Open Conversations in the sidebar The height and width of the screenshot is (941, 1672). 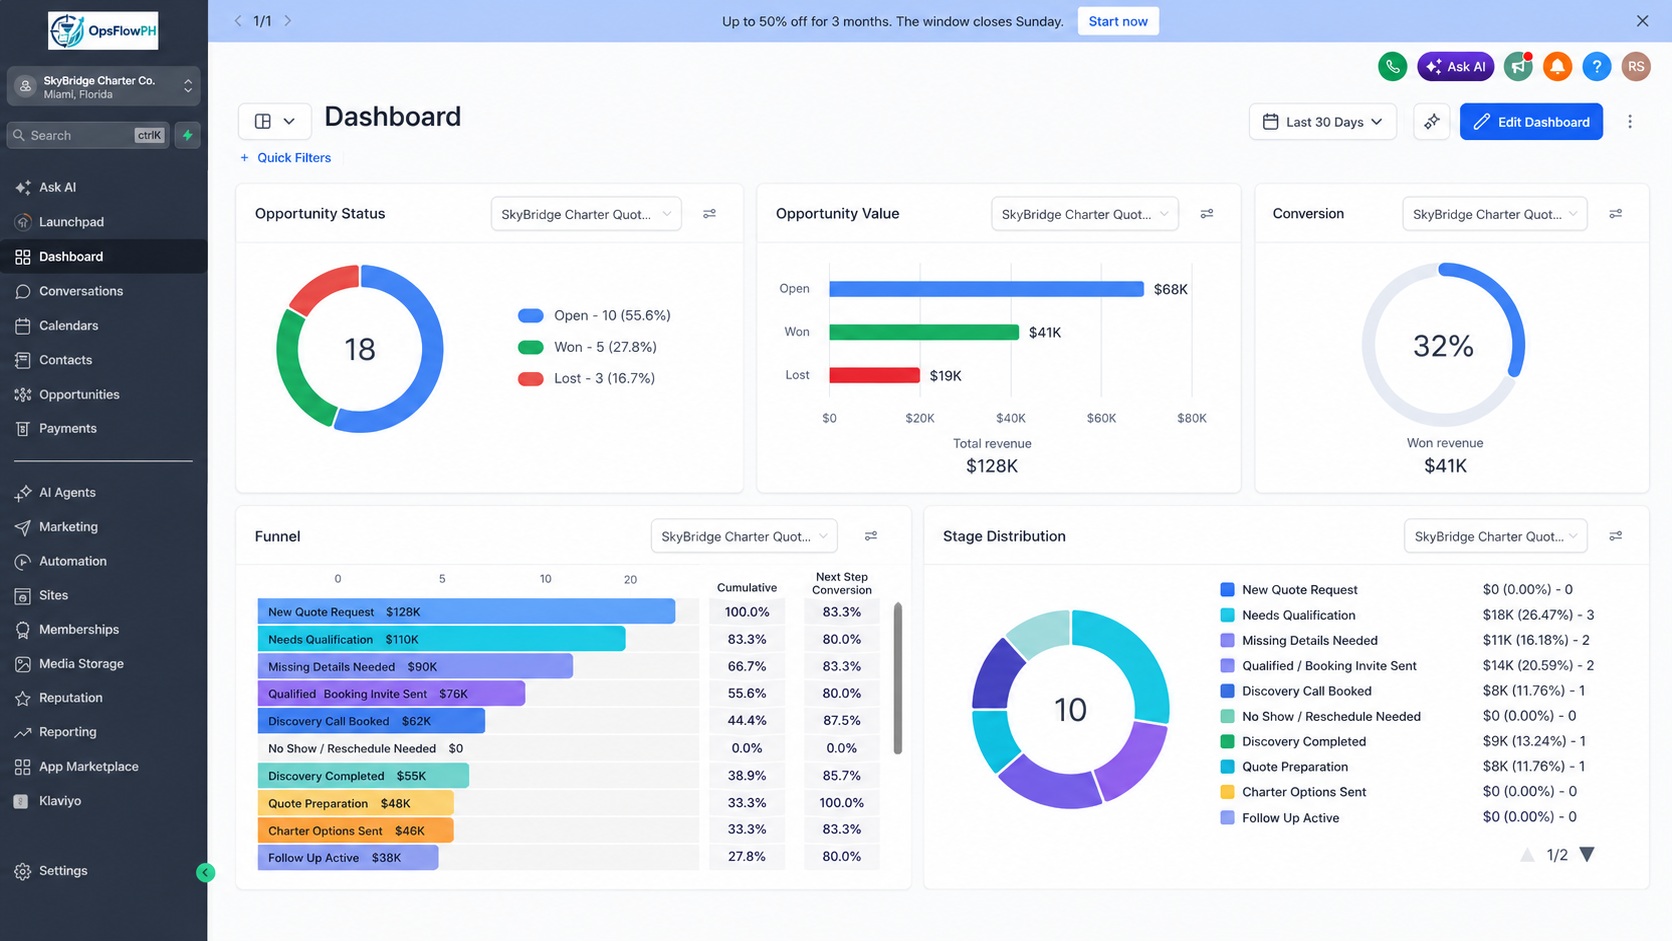click(x=104, y=291)
